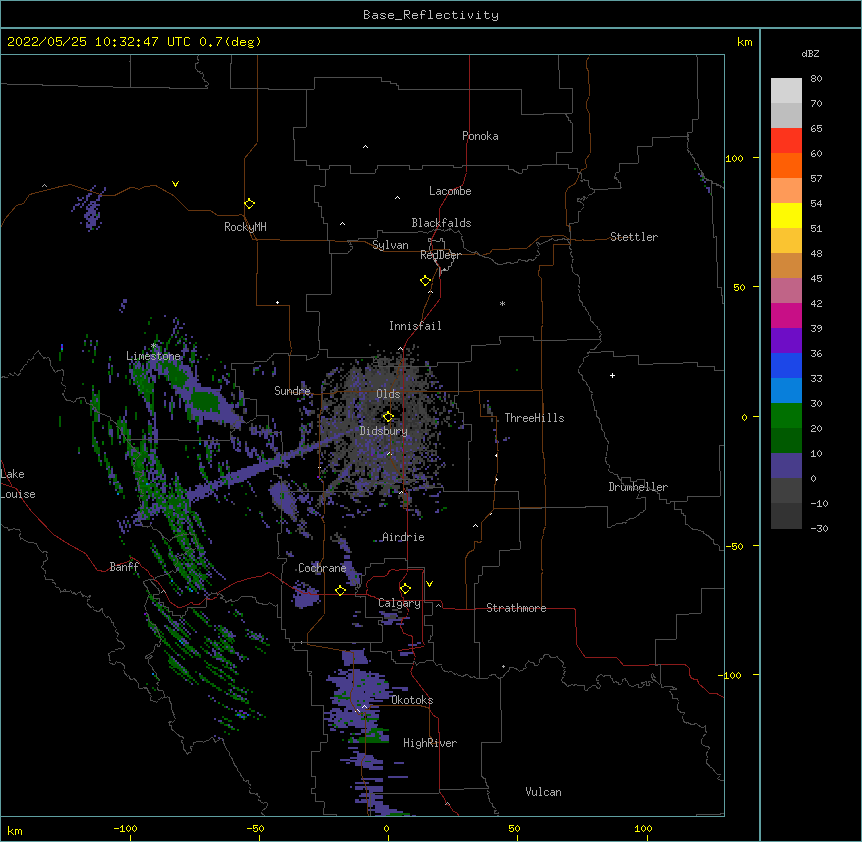
Task: Click the RedDeer city label
Action: [x=440, y=255]
